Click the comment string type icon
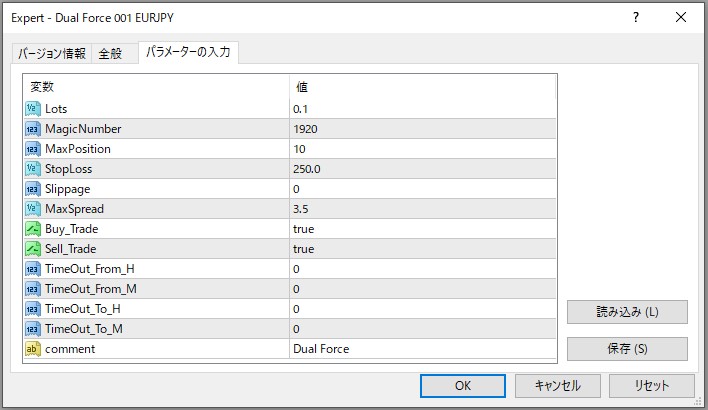708x410 pixels. 32,349
